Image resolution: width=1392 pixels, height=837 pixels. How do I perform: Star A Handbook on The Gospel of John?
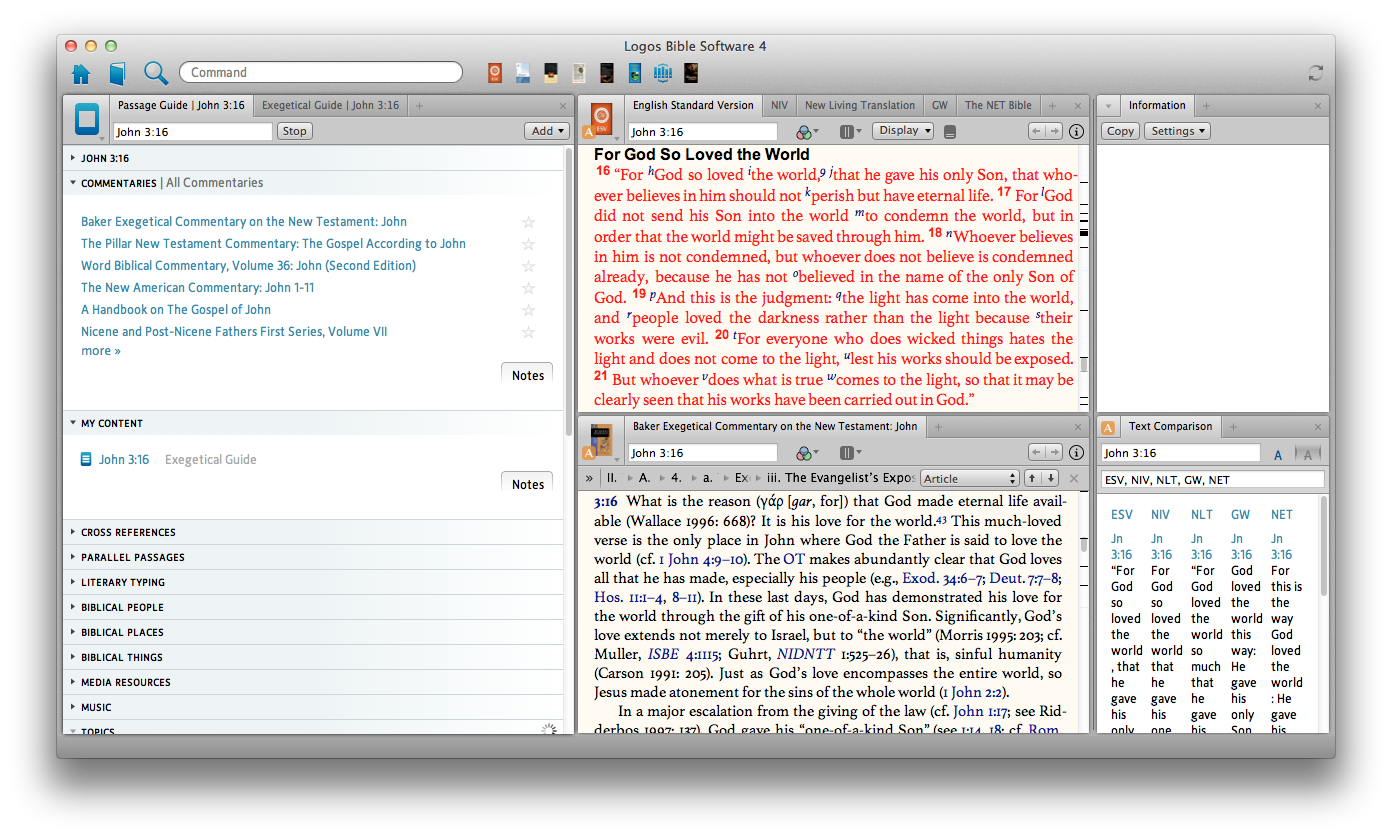pyautogui.click(x=529, y=310)
